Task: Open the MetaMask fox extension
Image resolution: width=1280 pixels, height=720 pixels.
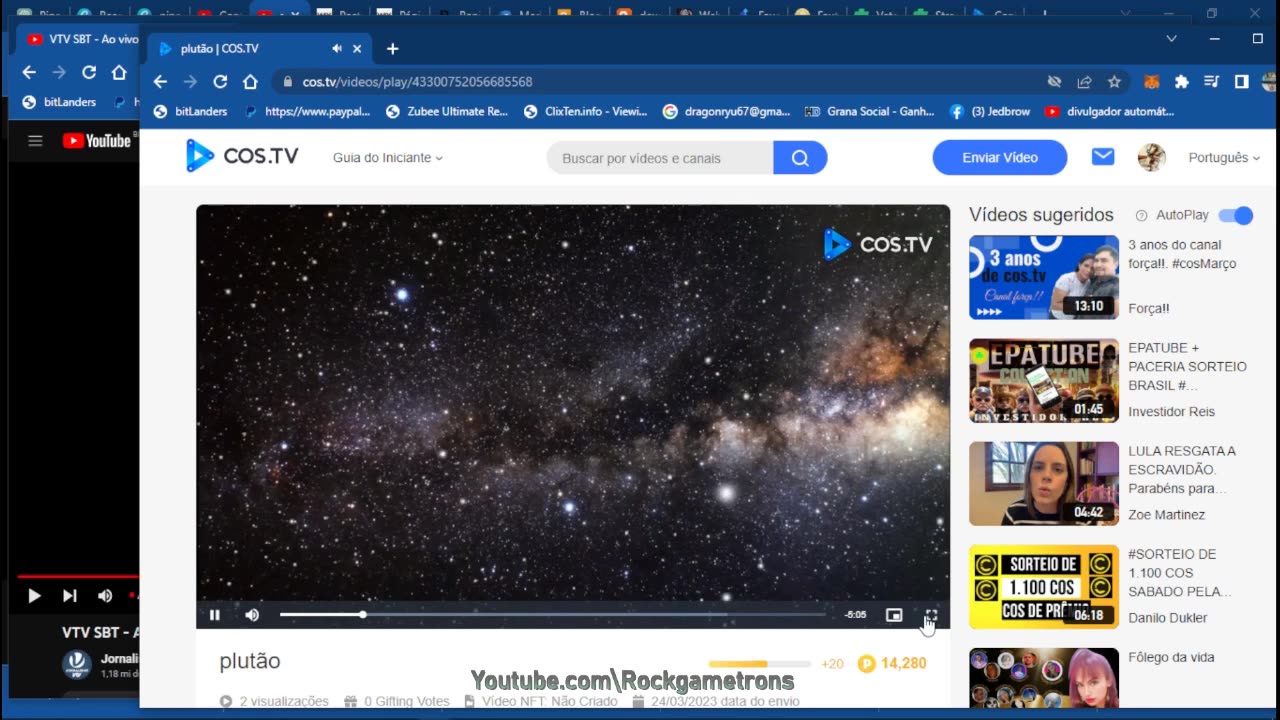Action: coord(1152,82)
